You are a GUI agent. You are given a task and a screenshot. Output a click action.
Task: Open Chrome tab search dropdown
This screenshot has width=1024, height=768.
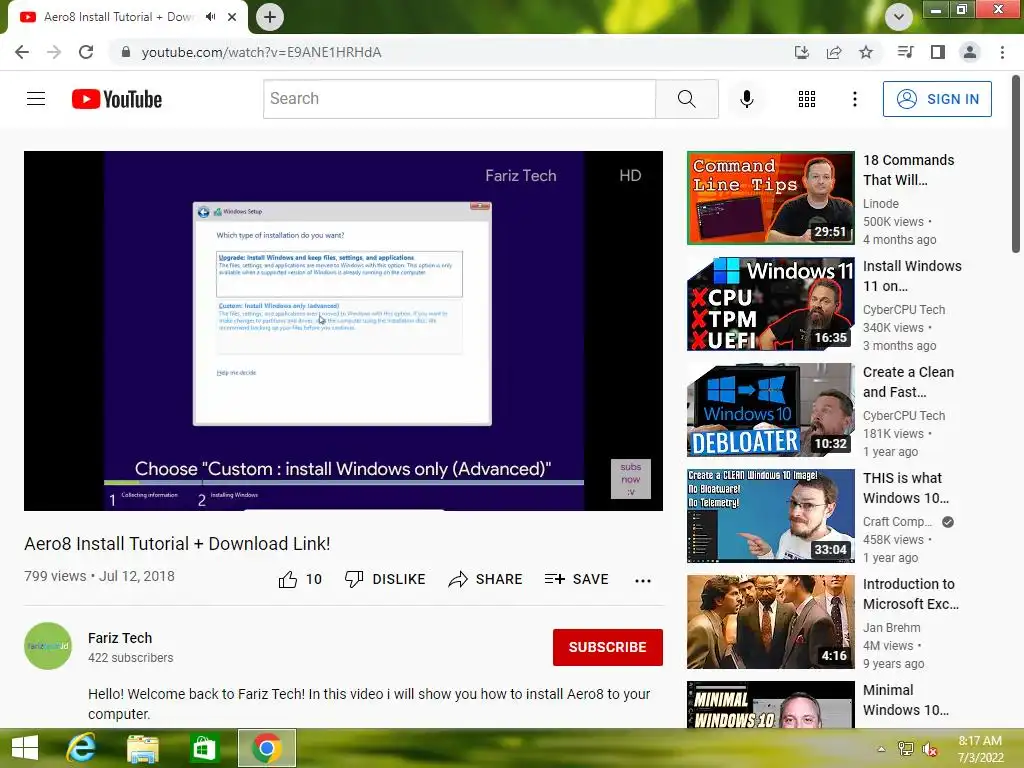(899, 17)
